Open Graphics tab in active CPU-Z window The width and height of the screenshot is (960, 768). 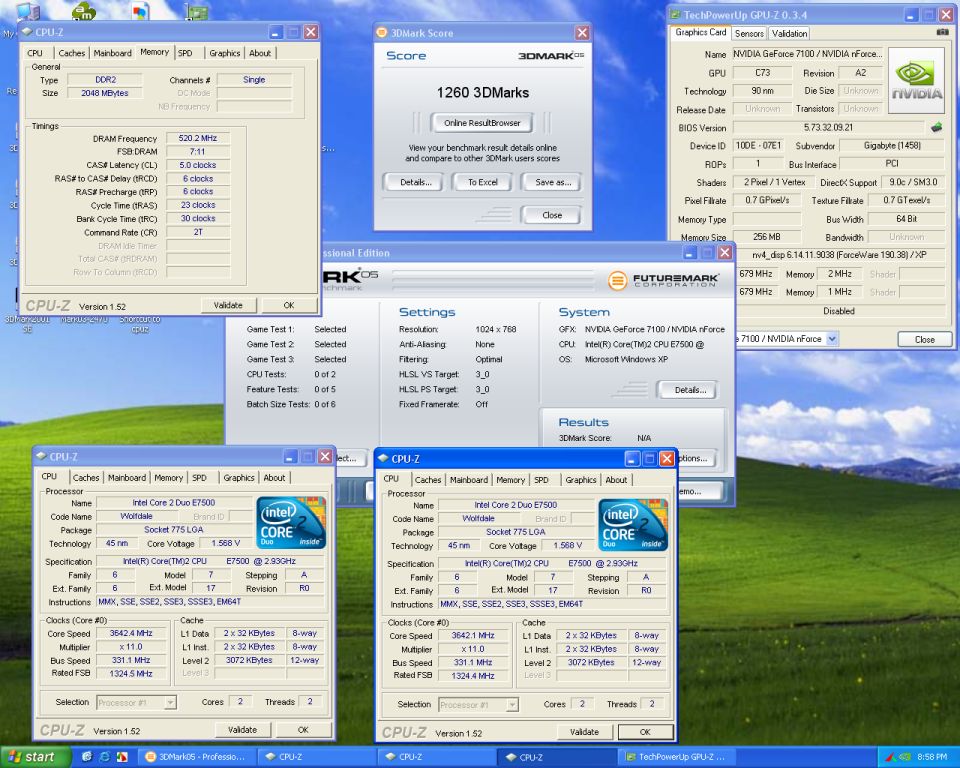(x=580, y=480)
